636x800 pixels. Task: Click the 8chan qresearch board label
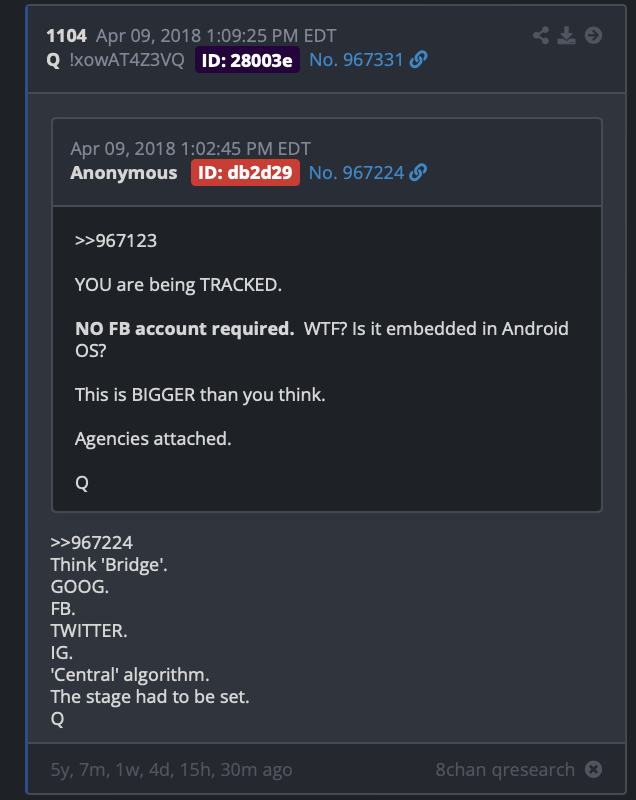tap(505, 769)
